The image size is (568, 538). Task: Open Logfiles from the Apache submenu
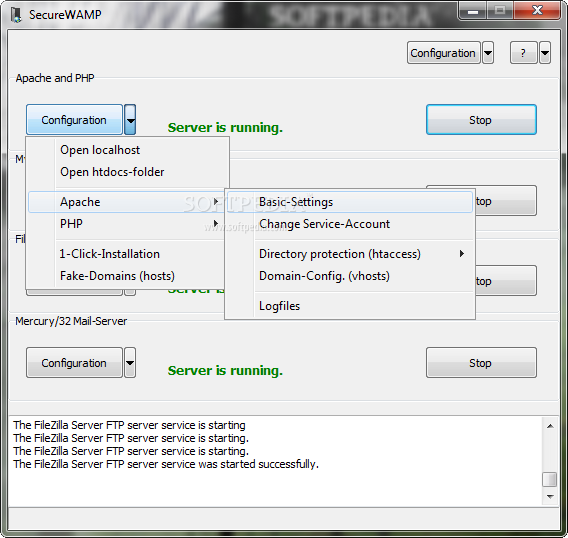[350, 306]
